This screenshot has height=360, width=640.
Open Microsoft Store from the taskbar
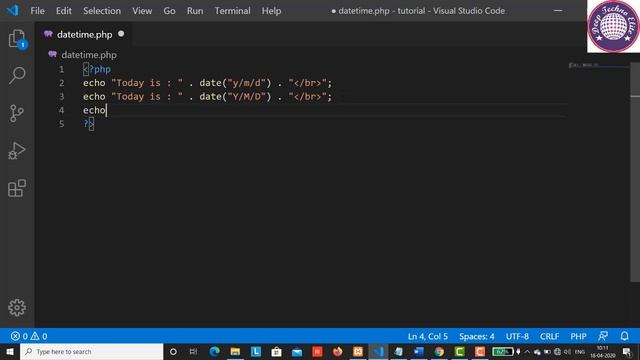276,351
